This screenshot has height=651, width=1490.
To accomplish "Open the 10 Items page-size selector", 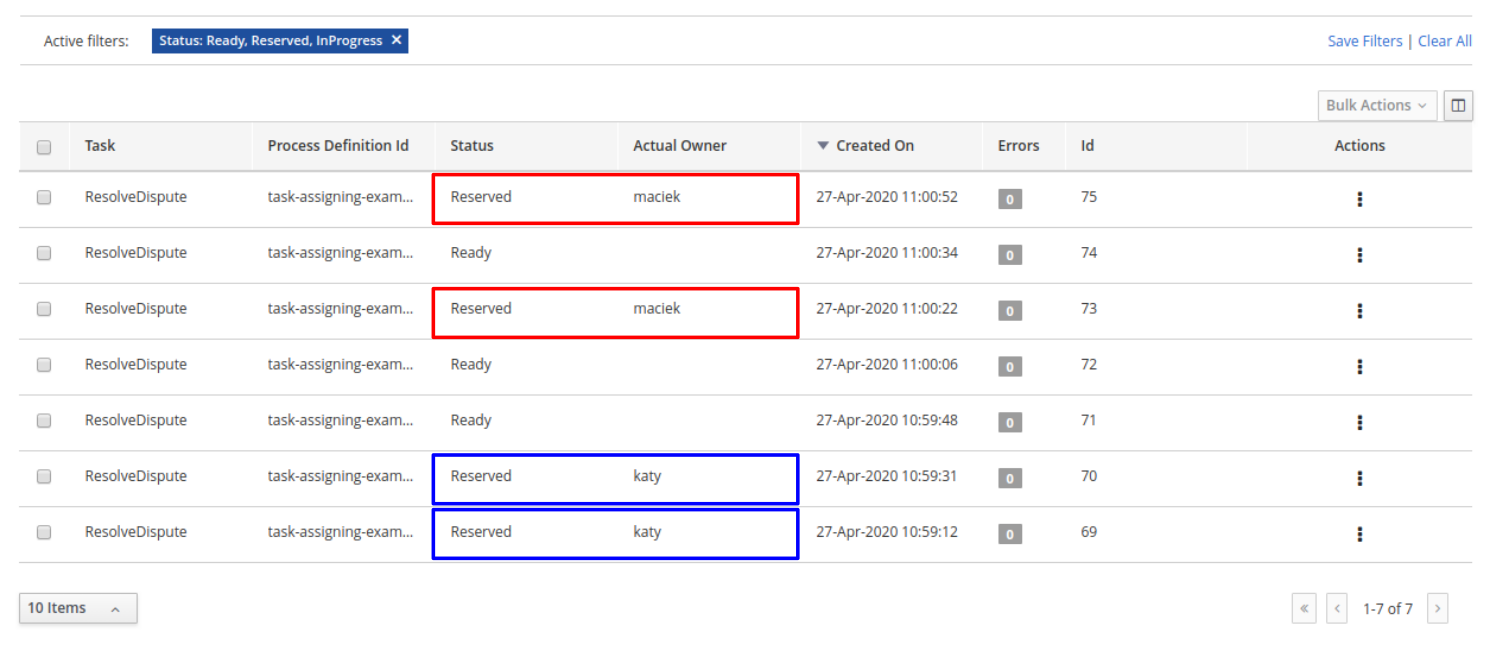I will click(78, 608).
